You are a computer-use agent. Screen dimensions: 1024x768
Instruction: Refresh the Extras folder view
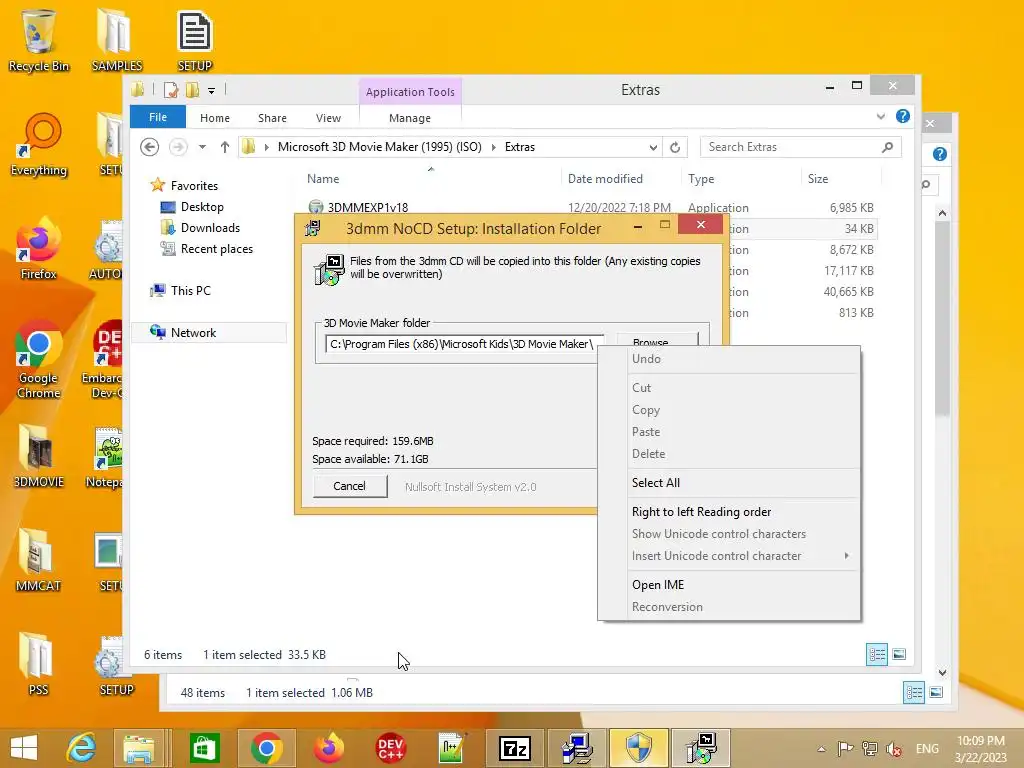click(x=675, y=148)
